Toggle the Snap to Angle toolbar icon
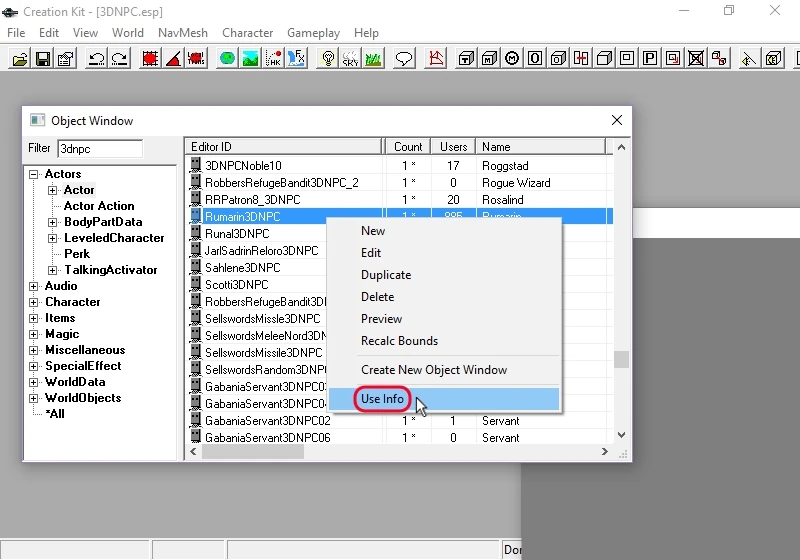 tap(173, 59)
